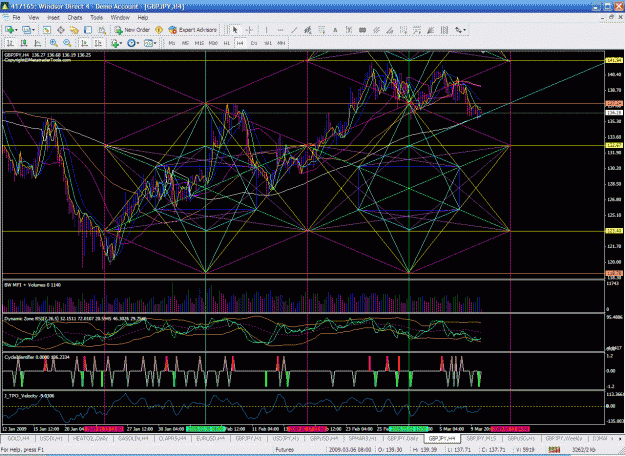Image resolution: width=625 pixels, height=456 pixels.
Task: Switch timeframe to H1
Action: [x=227, y=43]
